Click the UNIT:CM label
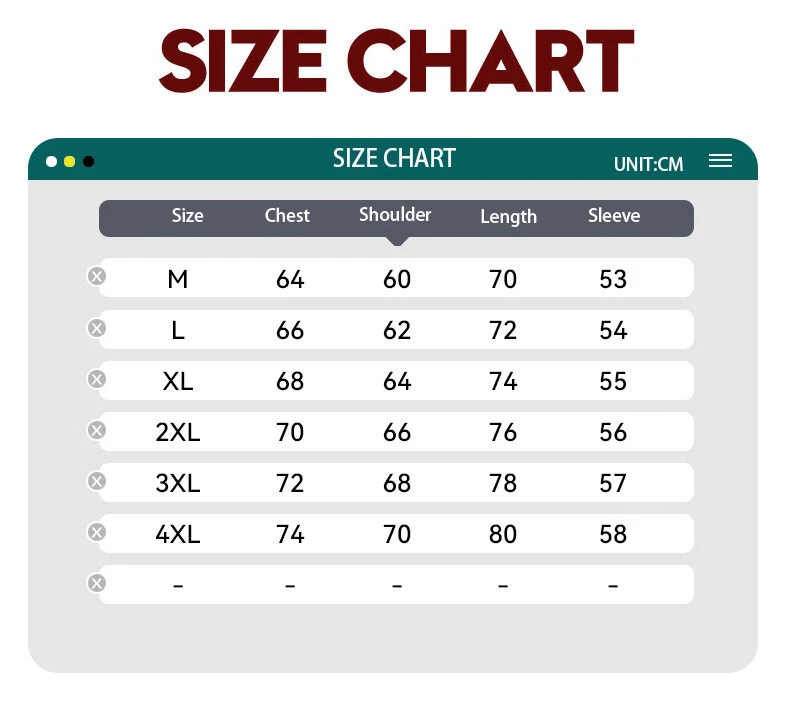This screenshot has height=704, width=790. (x=648, y=164)
